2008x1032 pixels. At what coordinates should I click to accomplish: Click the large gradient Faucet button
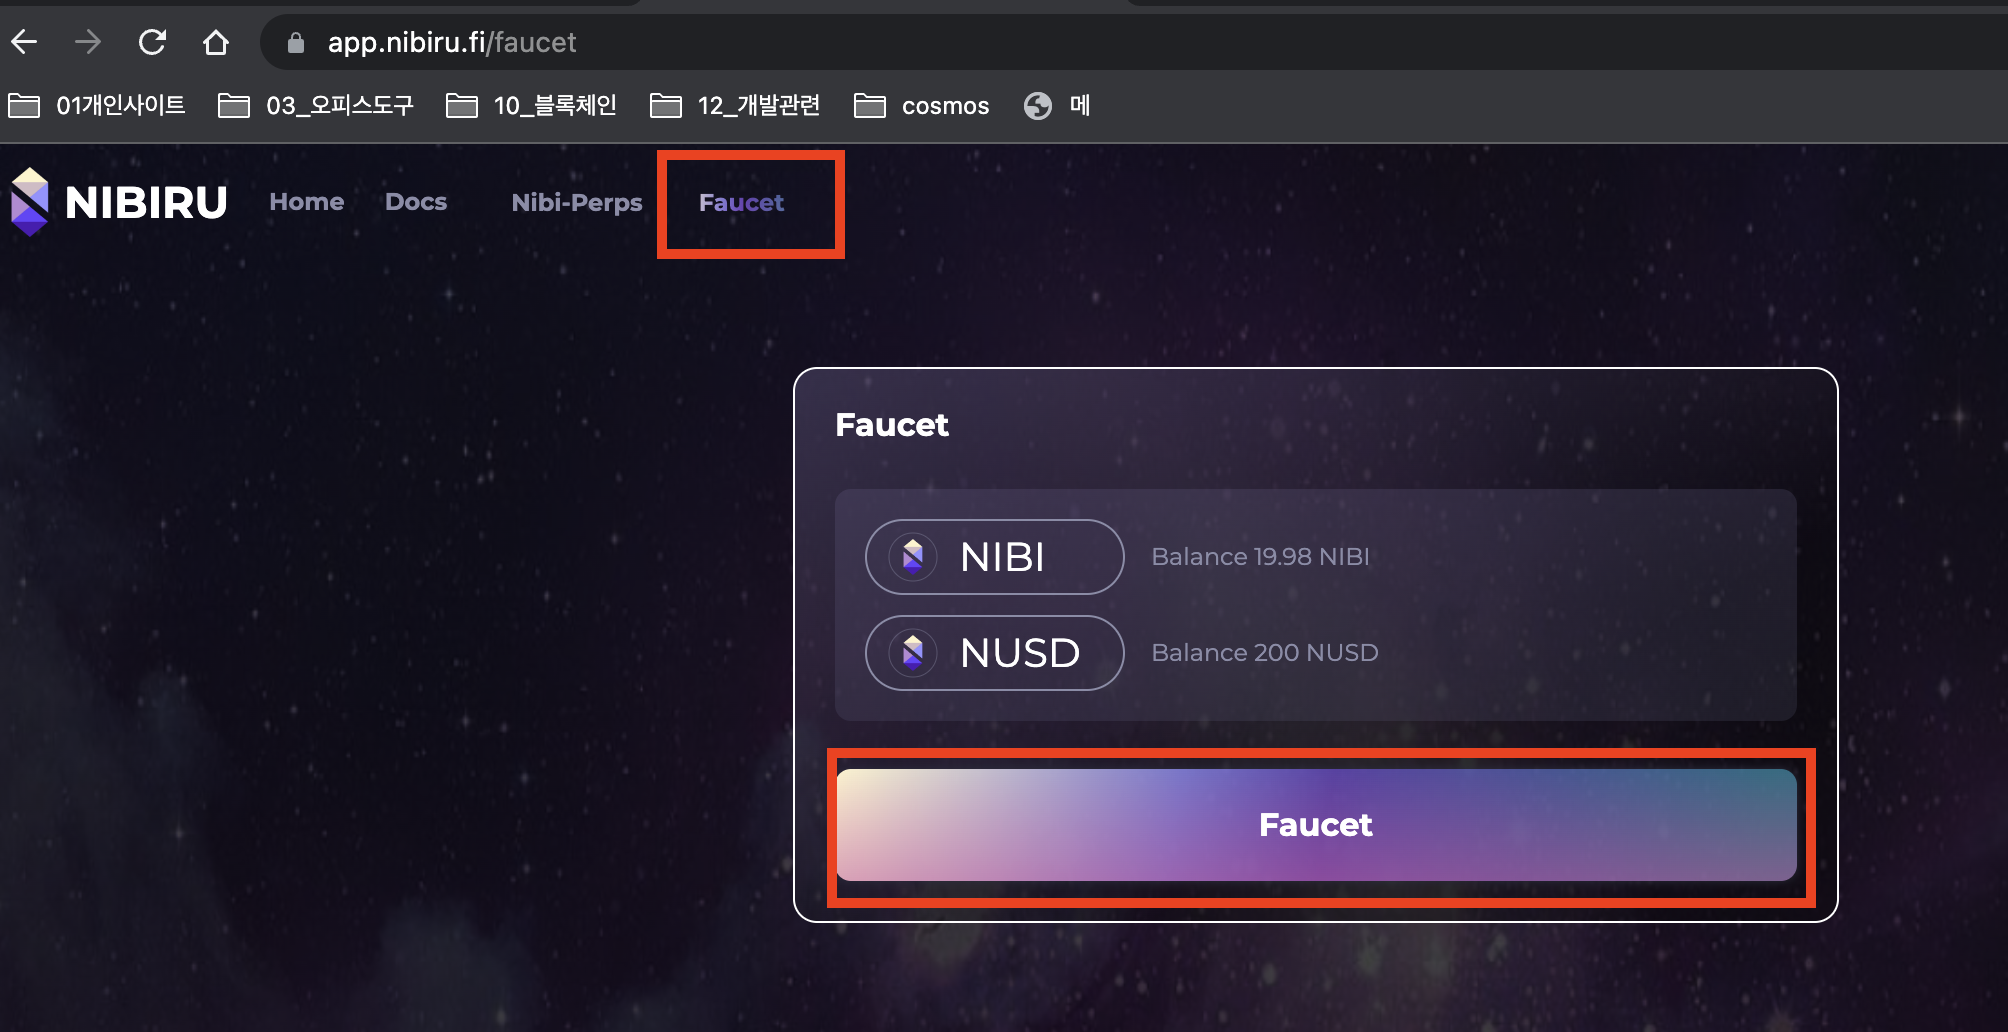coord(1316,825)
